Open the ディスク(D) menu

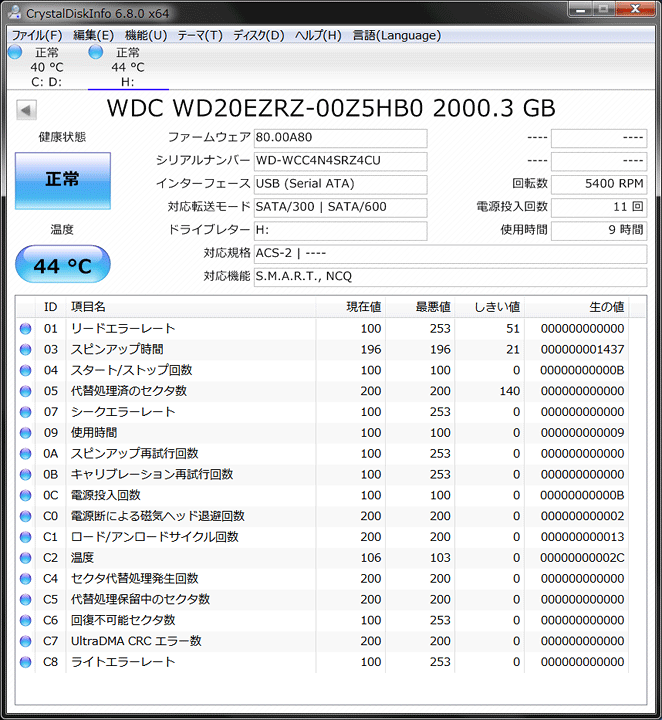pos(259,35)
